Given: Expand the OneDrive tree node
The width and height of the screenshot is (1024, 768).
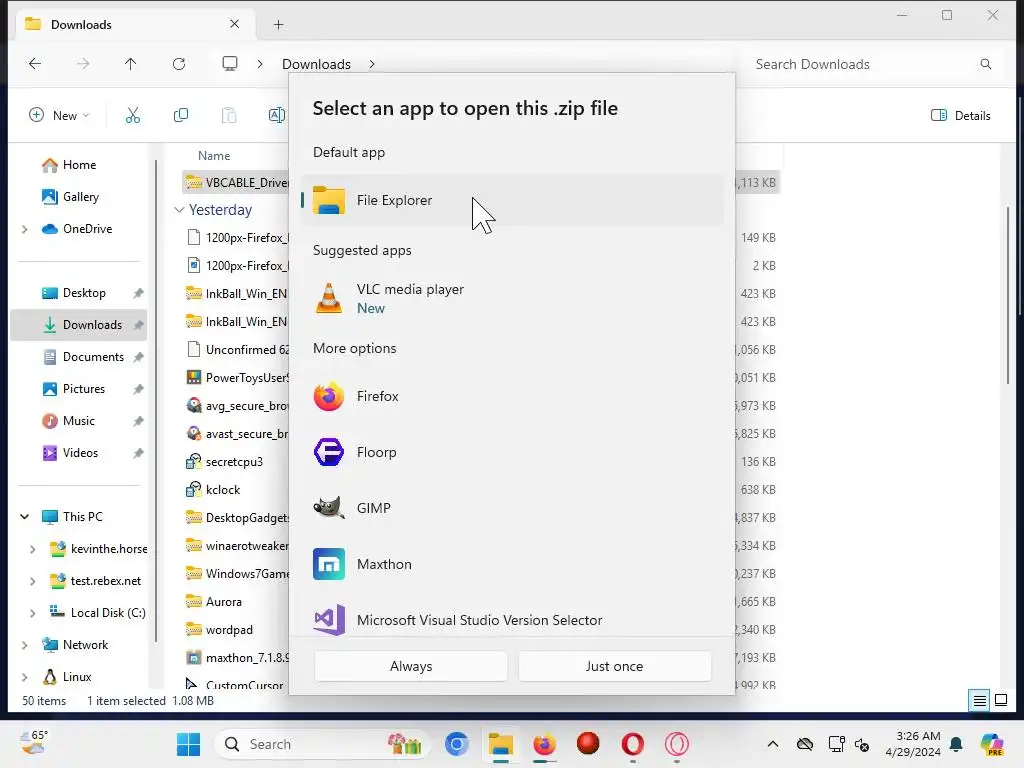Looking at the screenshot, I should coord(25,229).
